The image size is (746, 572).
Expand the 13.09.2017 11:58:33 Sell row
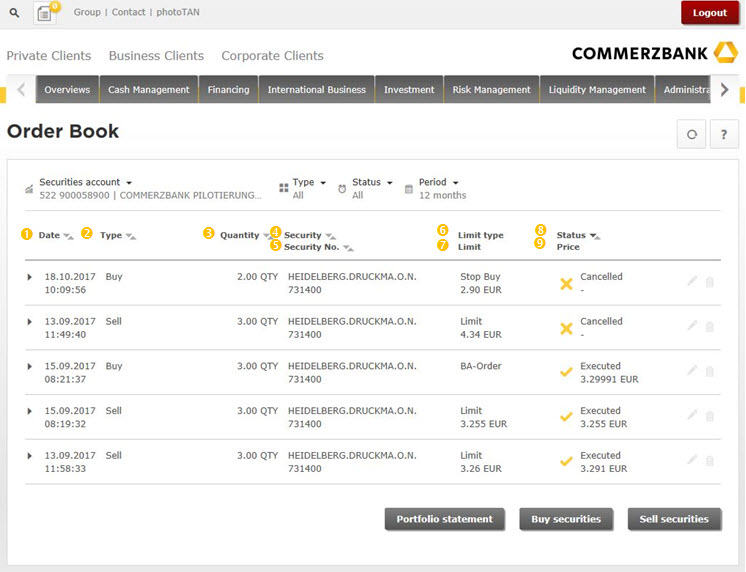(x=29, y=456)
